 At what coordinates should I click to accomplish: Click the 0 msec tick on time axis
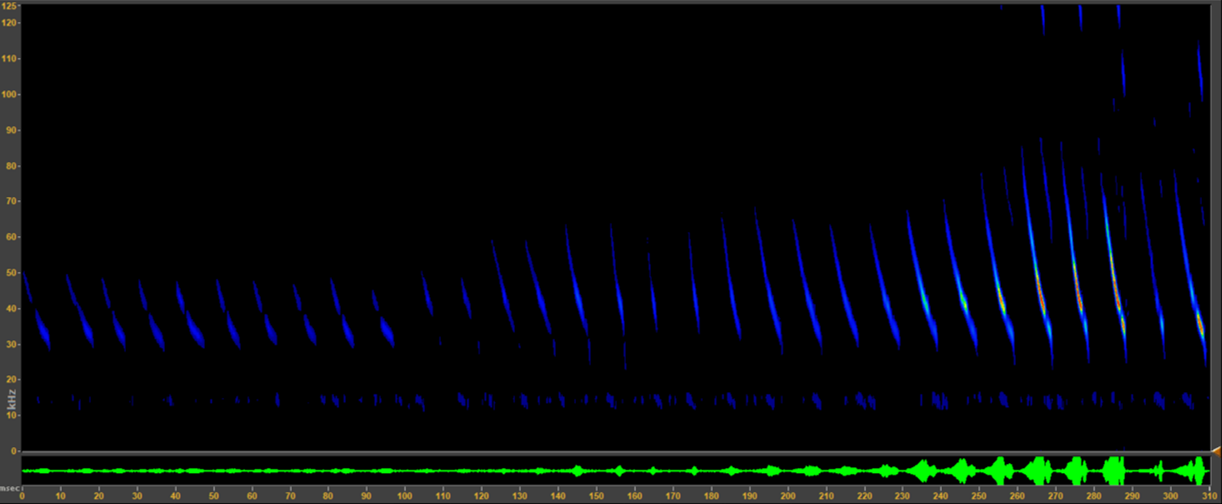tap(22, 496)
